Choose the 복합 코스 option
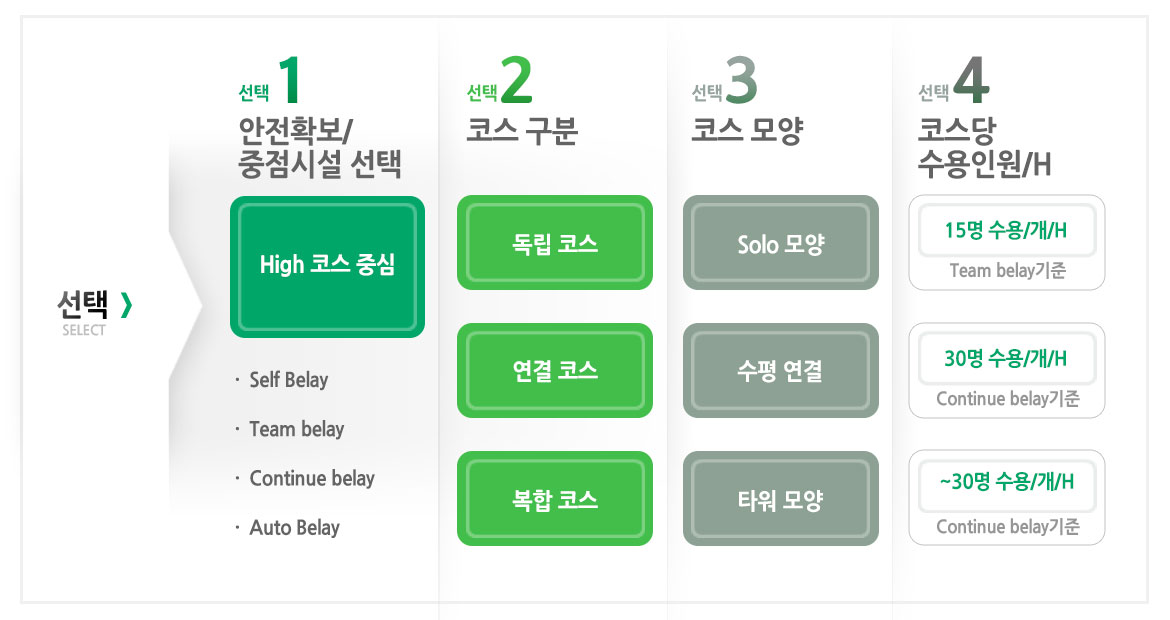1170x620 pixels. [554, 498]
